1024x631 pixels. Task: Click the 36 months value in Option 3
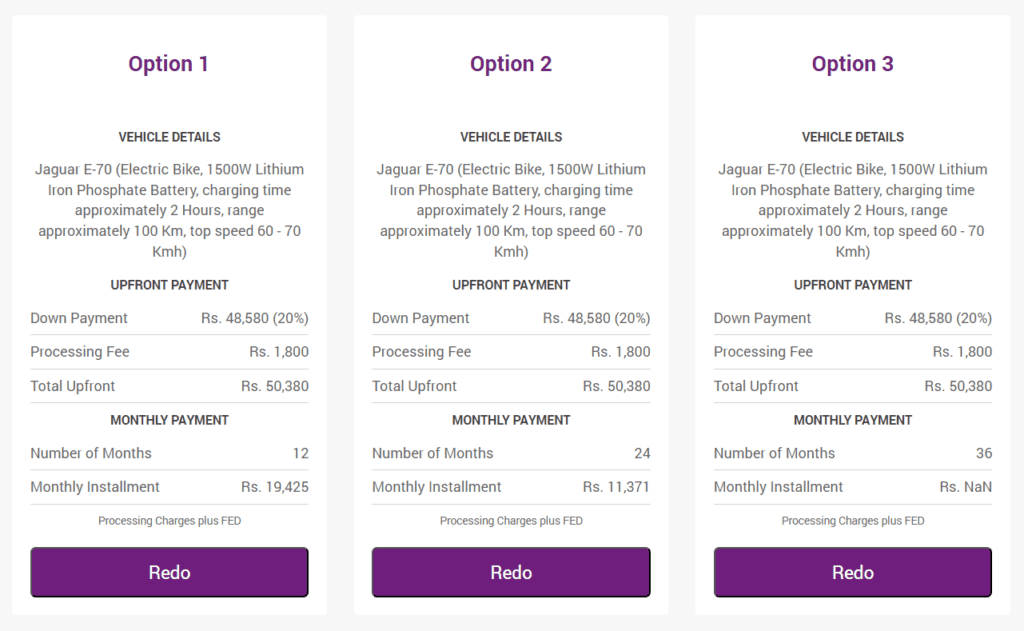point(984,453)
